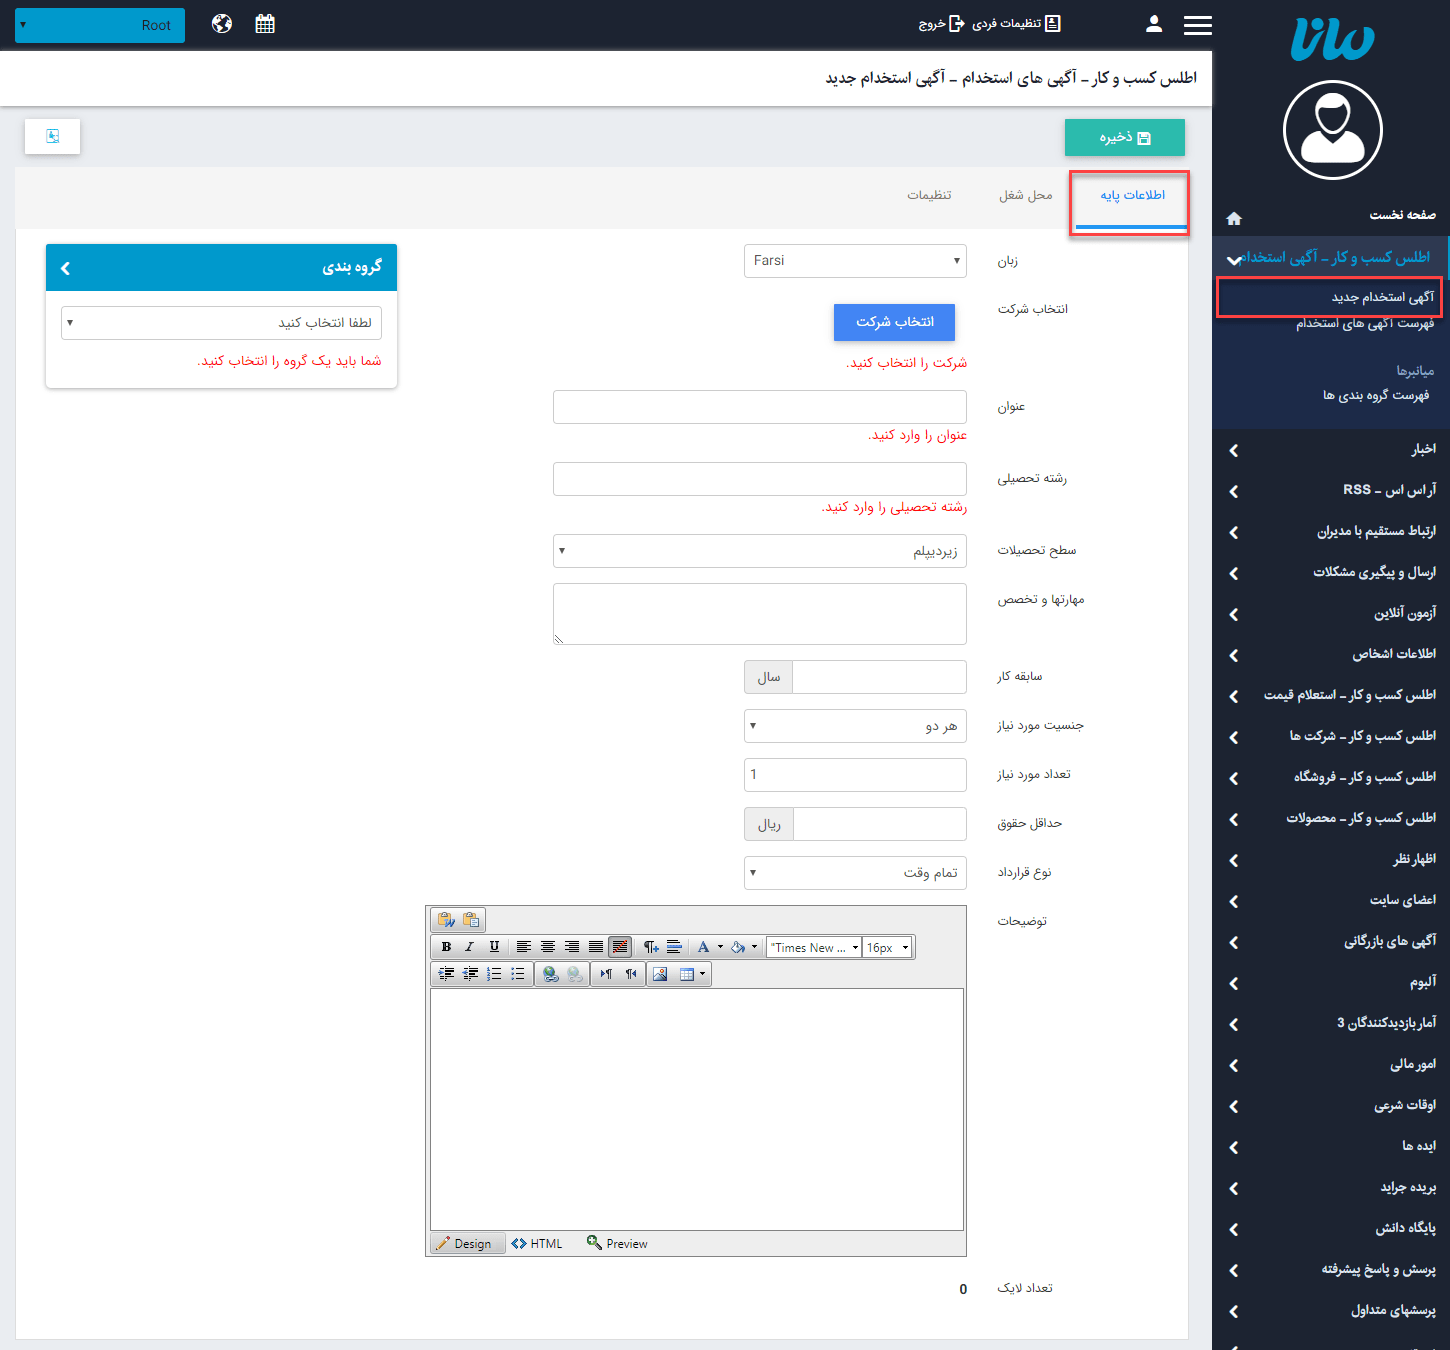Click the Insert Image icon in the editor
1450x1350 pixels.
(x=659, y=974)
